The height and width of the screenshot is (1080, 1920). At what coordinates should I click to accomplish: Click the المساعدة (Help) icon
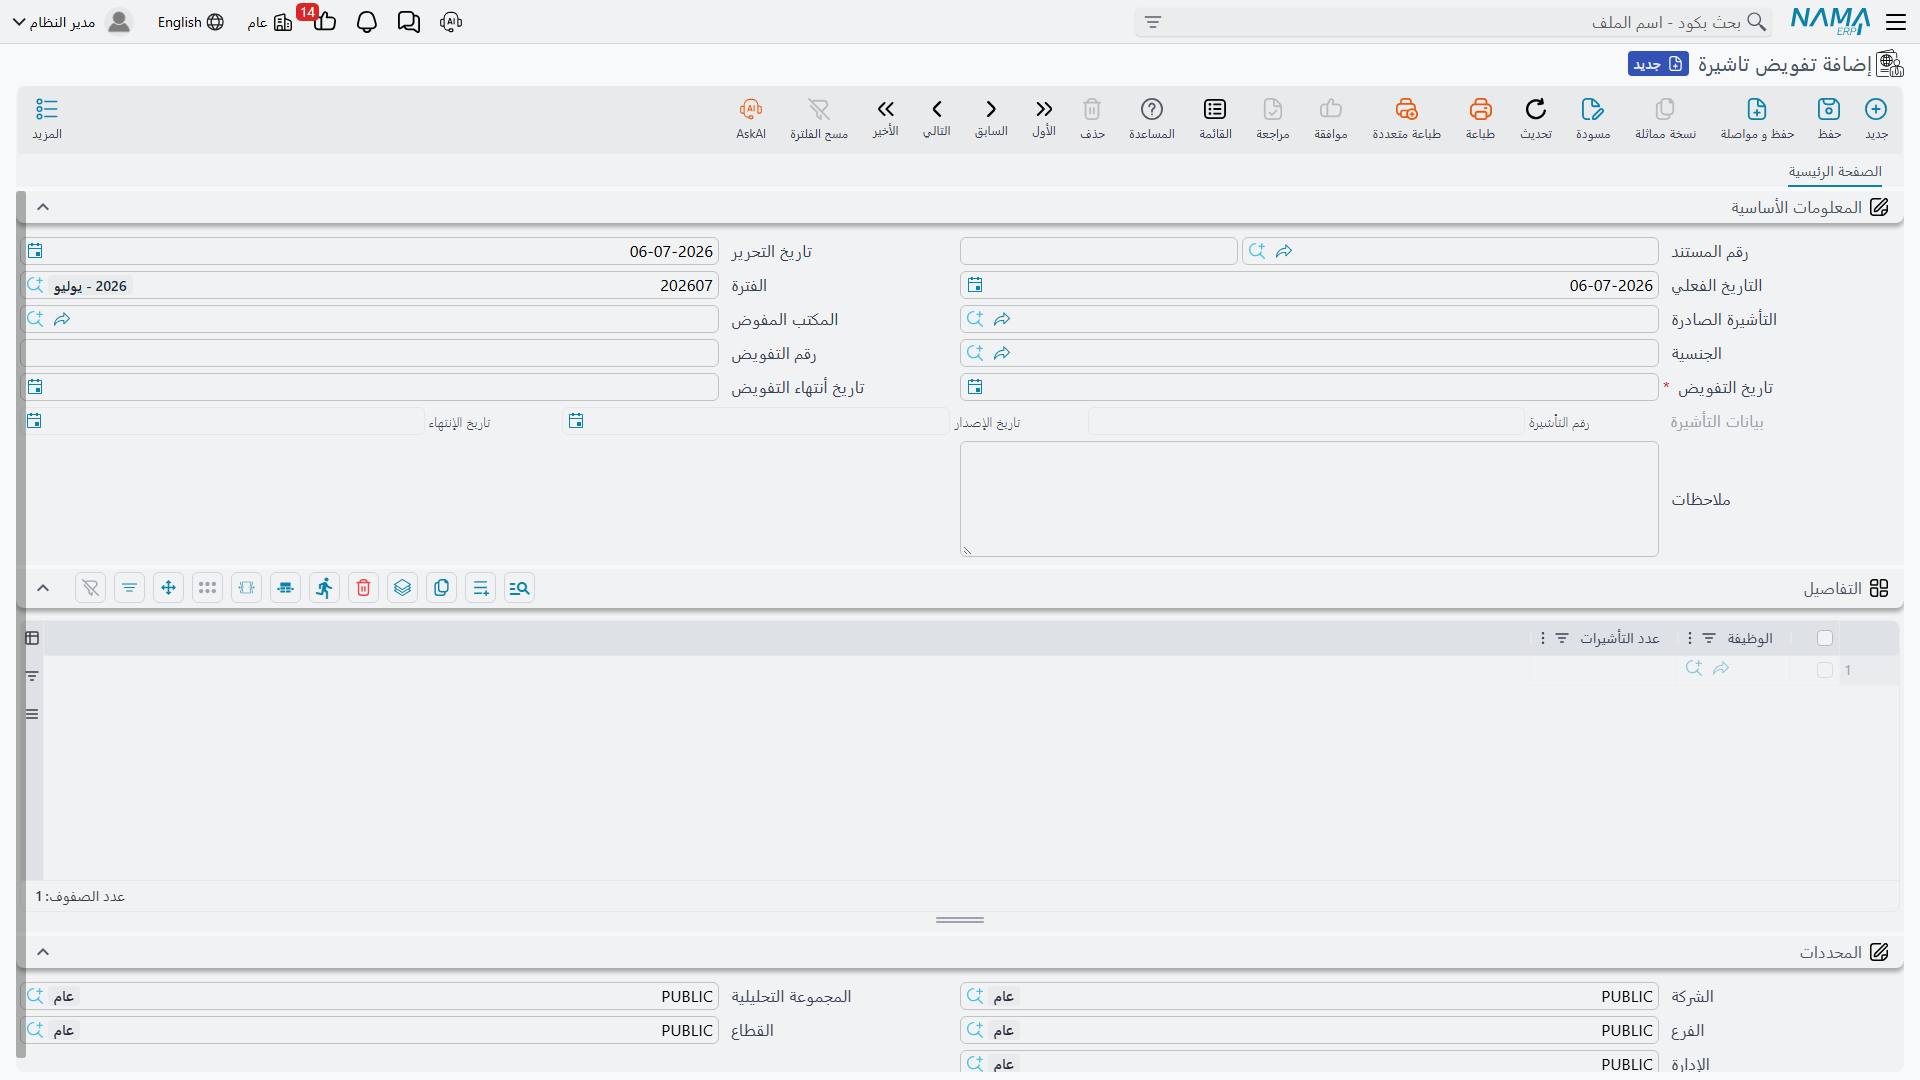1152,109
